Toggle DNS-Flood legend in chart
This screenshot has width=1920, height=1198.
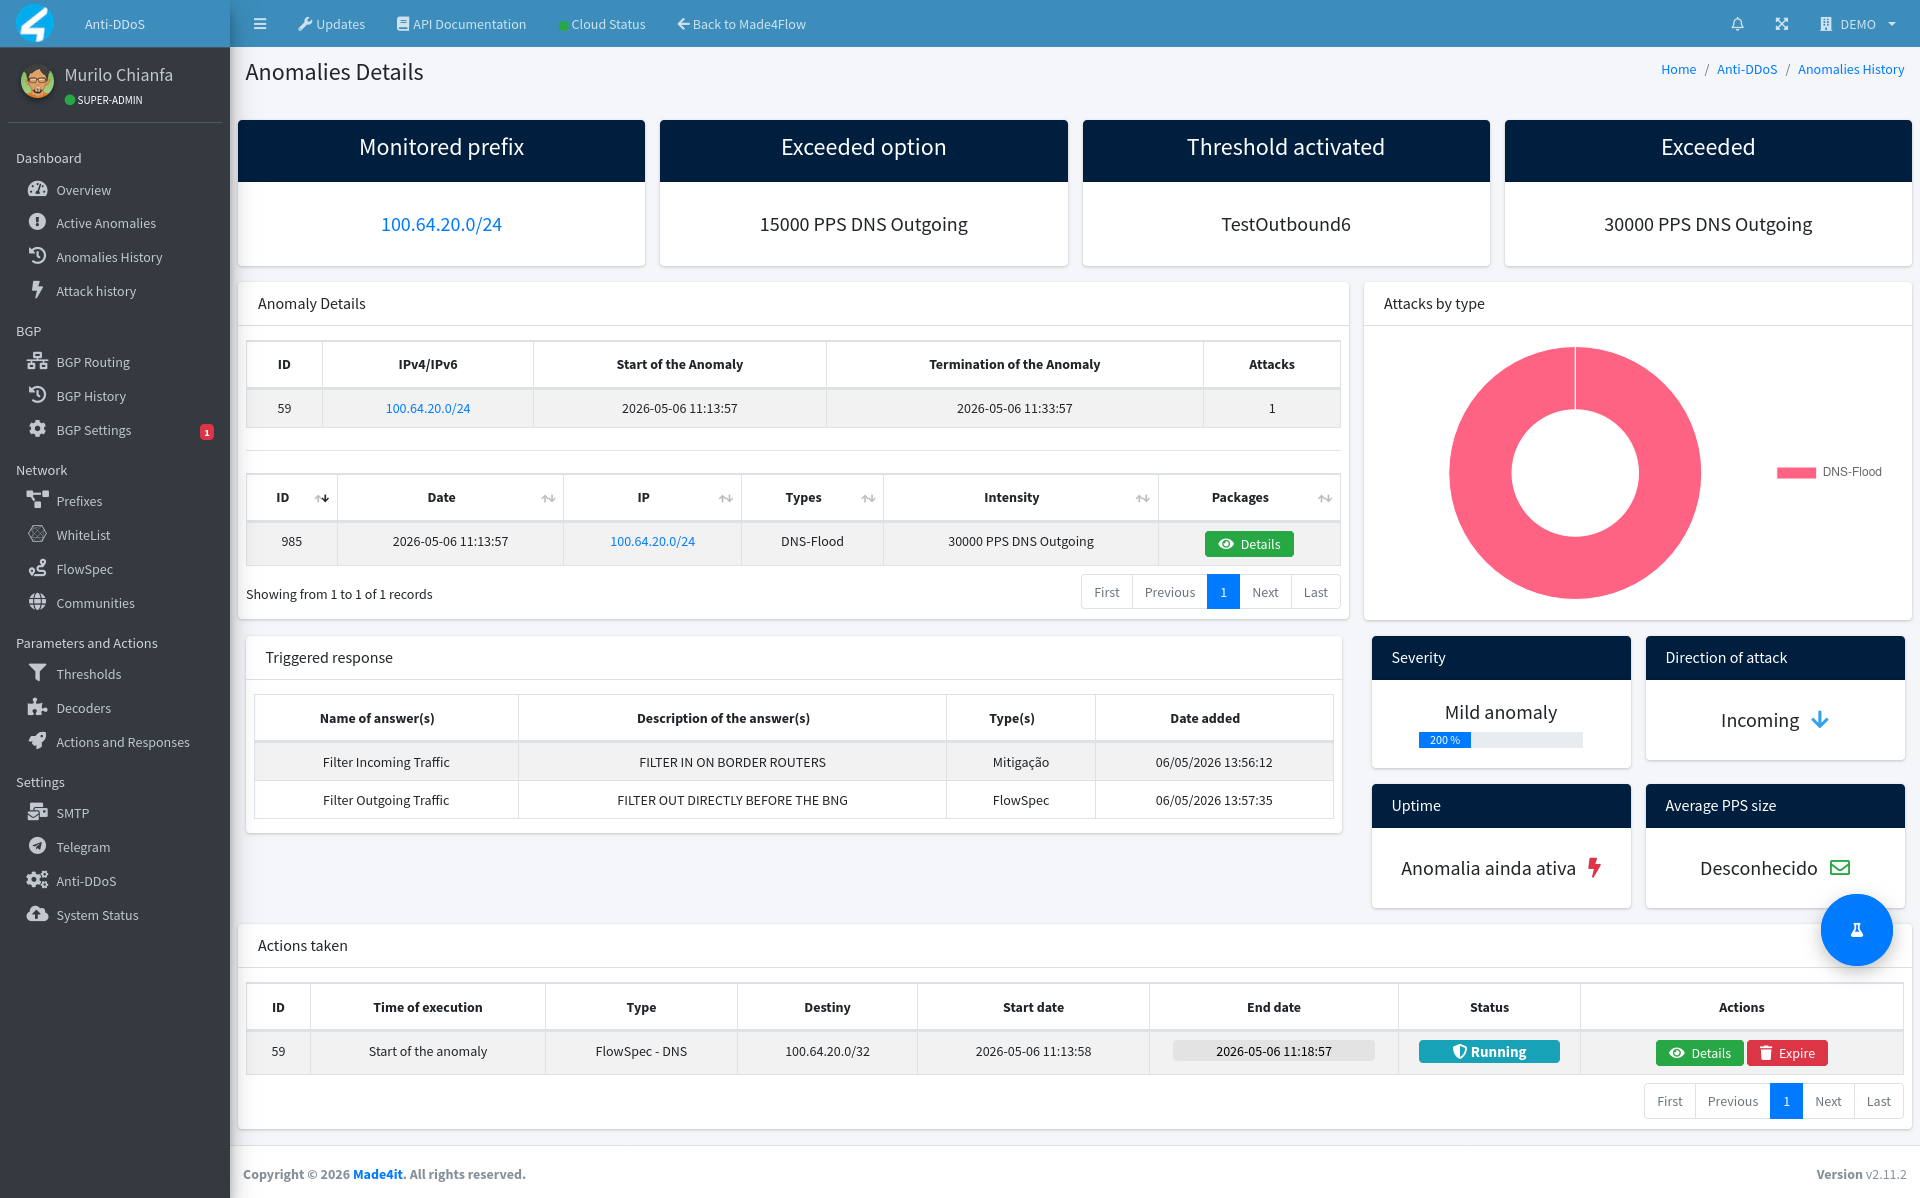coord(1829,472)
